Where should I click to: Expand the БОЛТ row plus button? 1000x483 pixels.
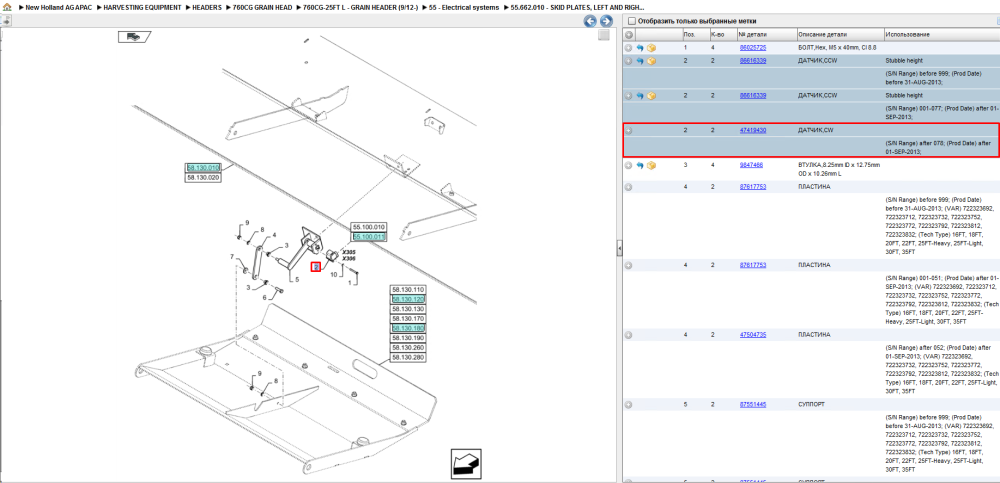(x=629, y=48)
